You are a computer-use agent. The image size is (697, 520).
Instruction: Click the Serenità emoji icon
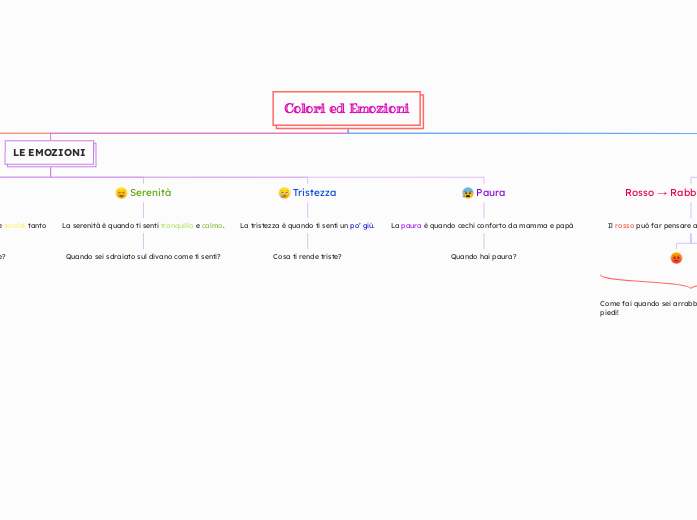(121, 193)
